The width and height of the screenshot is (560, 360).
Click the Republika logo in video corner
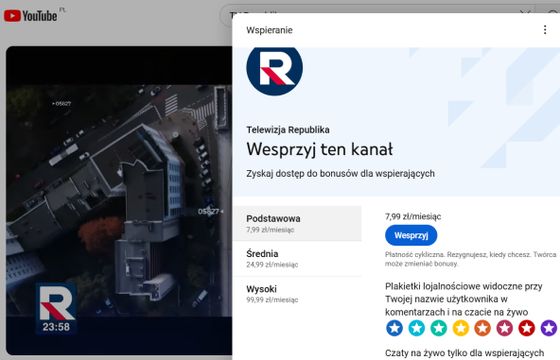57,302
